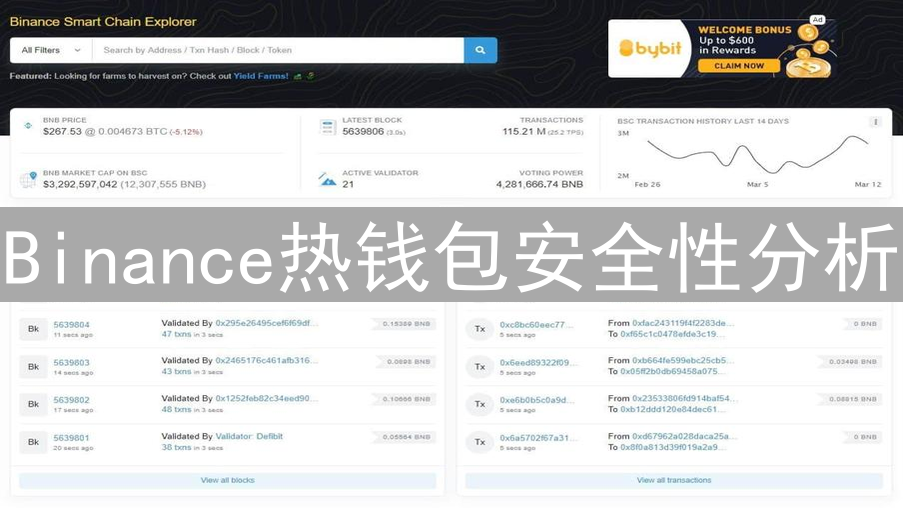Open the 38 txns link

pos(176,448)
